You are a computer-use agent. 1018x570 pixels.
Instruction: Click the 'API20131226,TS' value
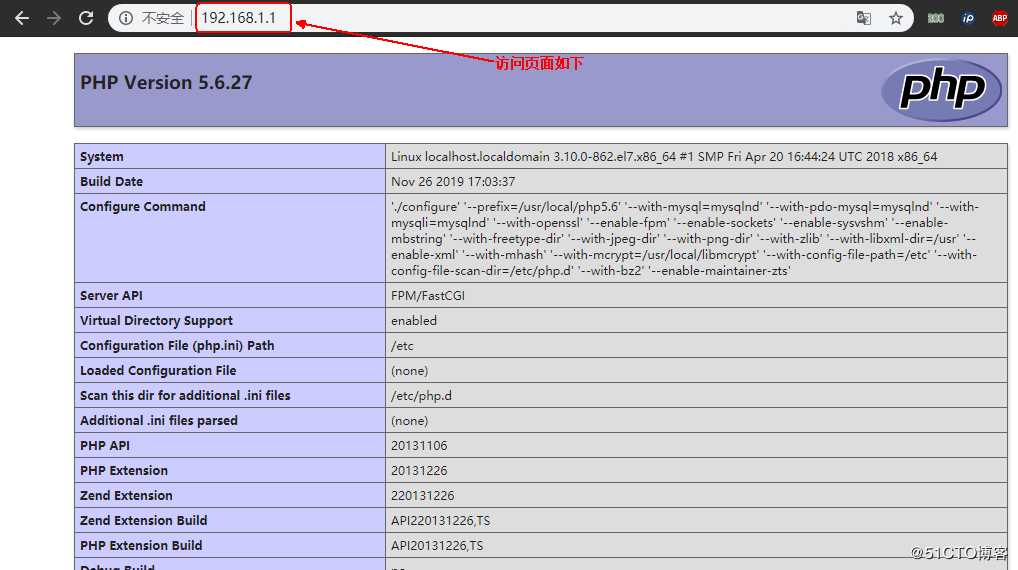click(x=437, y=545)
